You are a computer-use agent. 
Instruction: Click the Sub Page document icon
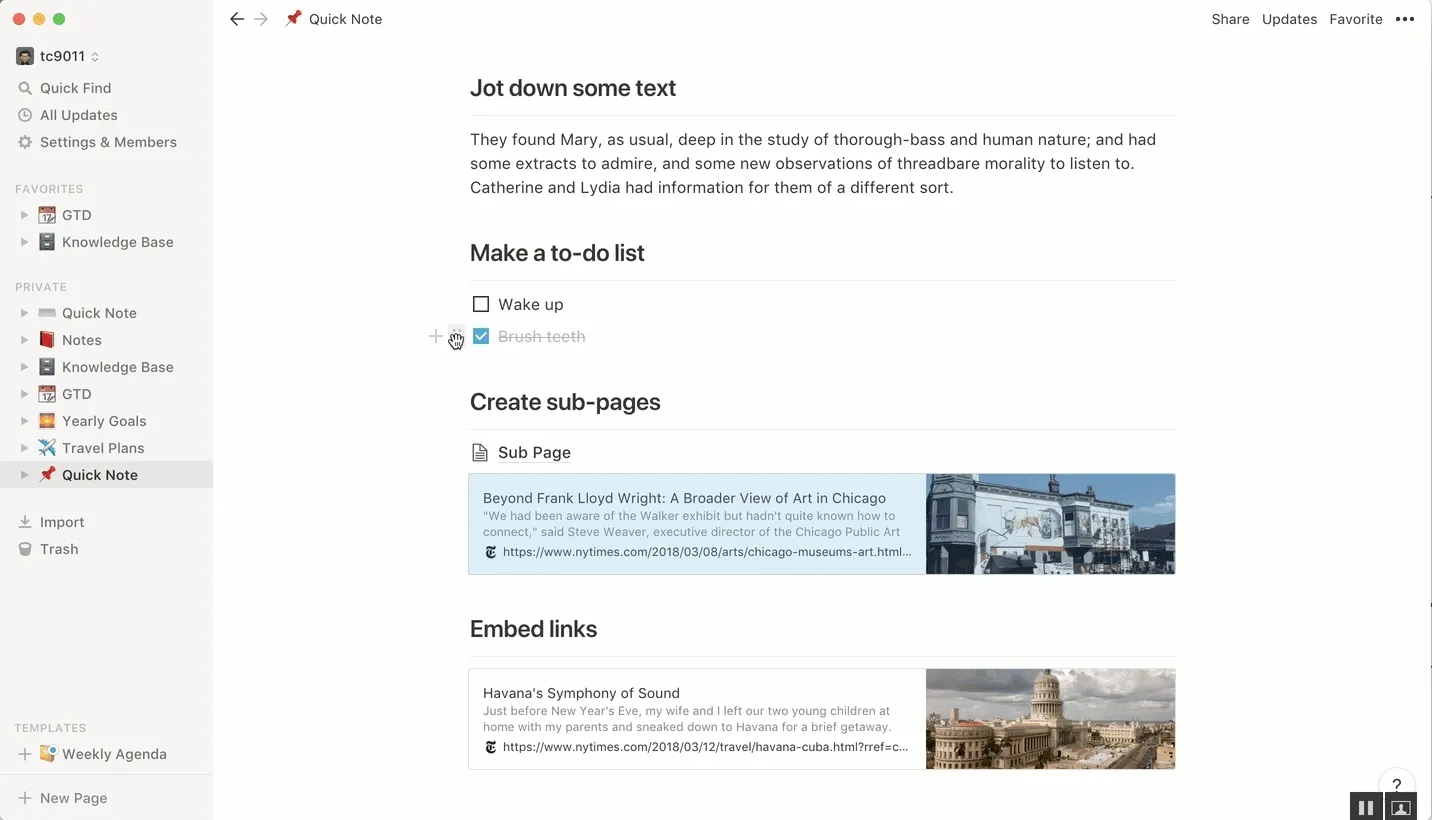click(x=481, y=453)
